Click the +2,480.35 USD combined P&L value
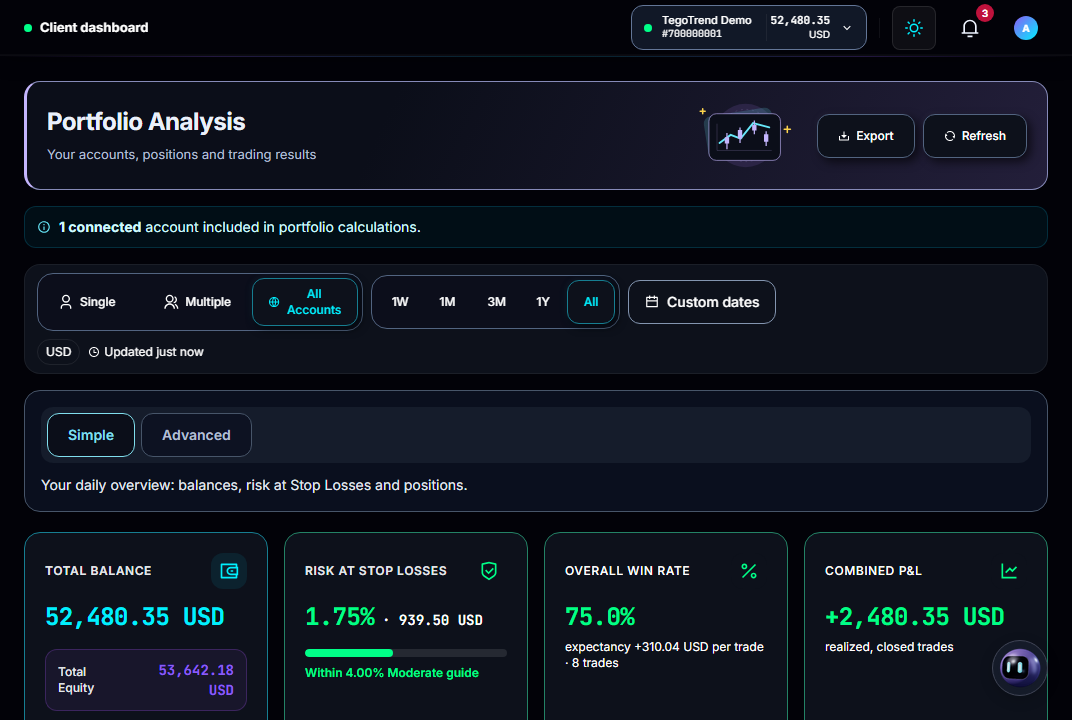This screenshot has height=720, width=1072. (x=914, y=617)
